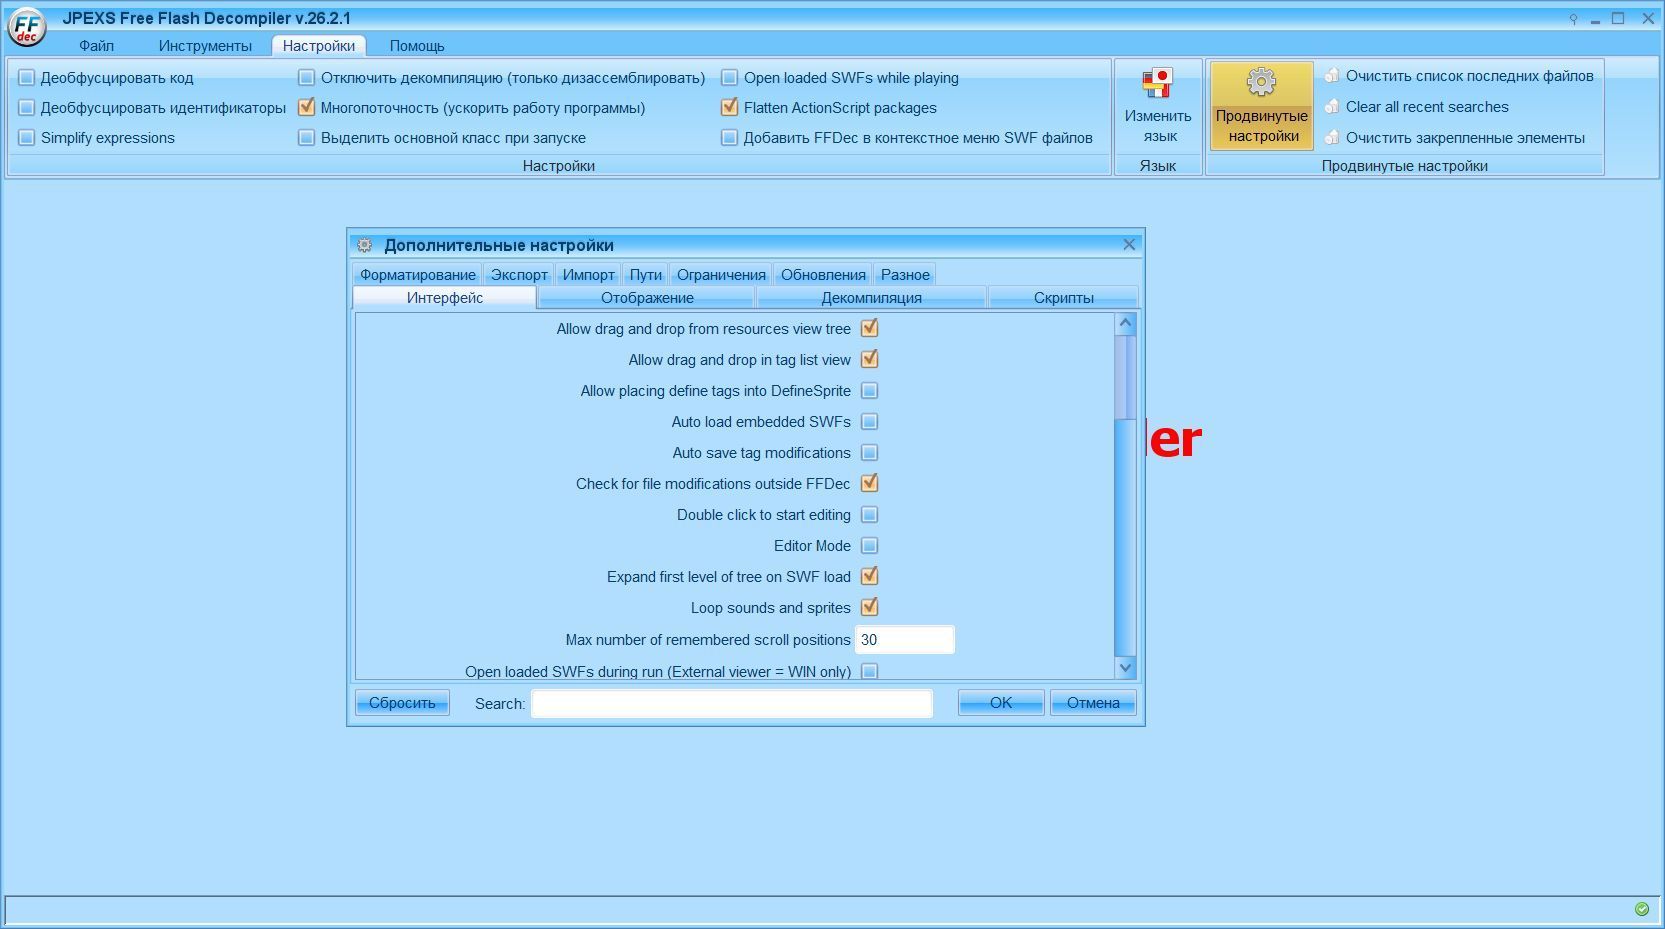
Task: Confirm settings with OK button
Action: [1001, 703]
